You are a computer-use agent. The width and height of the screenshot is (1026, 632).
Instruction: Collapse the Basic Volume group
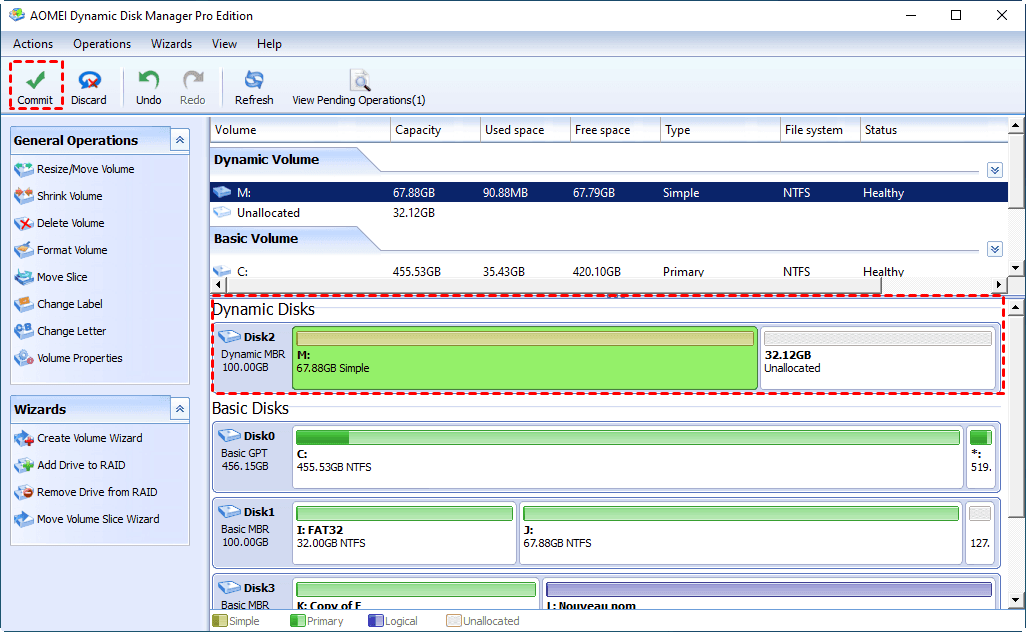coord(994,249)
